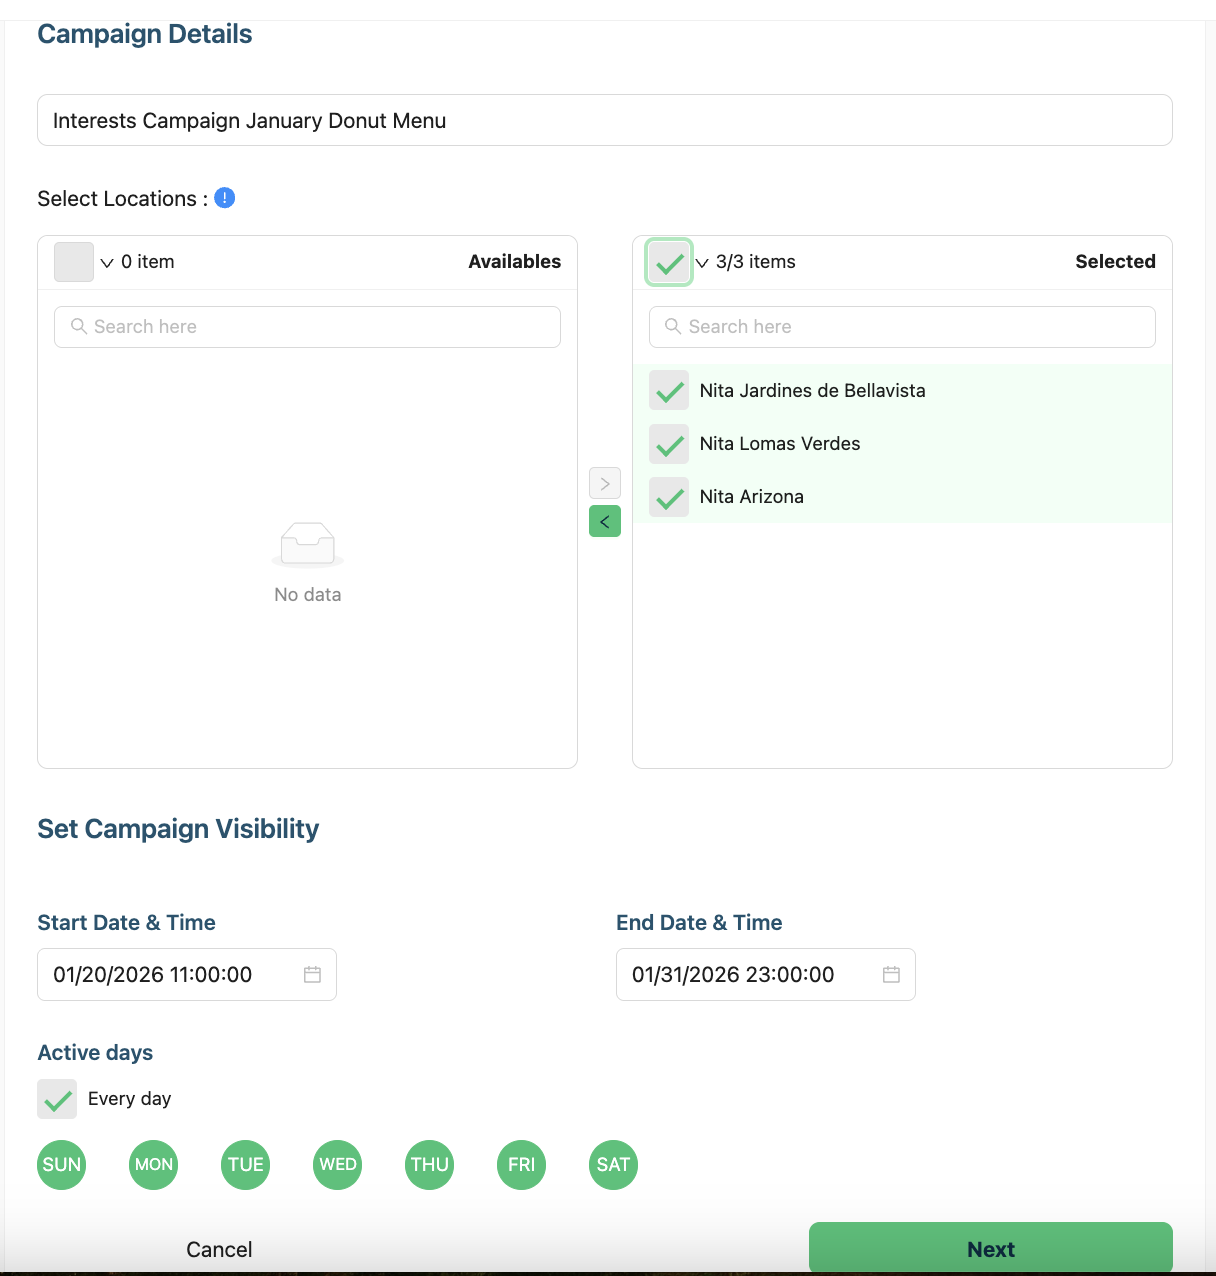Click the blue info icon beside Select Locations

225,198
